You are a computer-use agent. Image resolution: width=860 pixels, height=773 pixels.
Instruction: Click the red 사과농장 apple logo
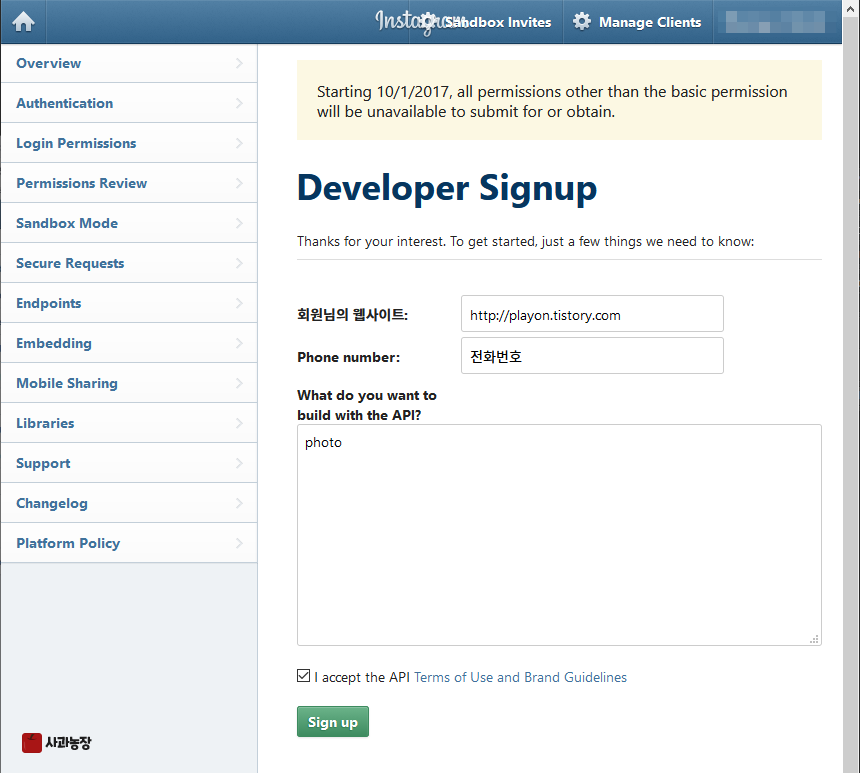point(32,743)
